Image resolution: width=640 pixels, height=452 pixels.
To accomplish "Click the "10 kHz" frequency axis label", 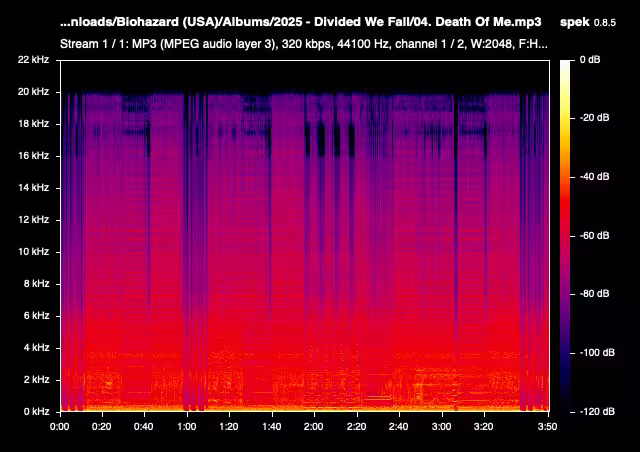I will coord(33,252).
